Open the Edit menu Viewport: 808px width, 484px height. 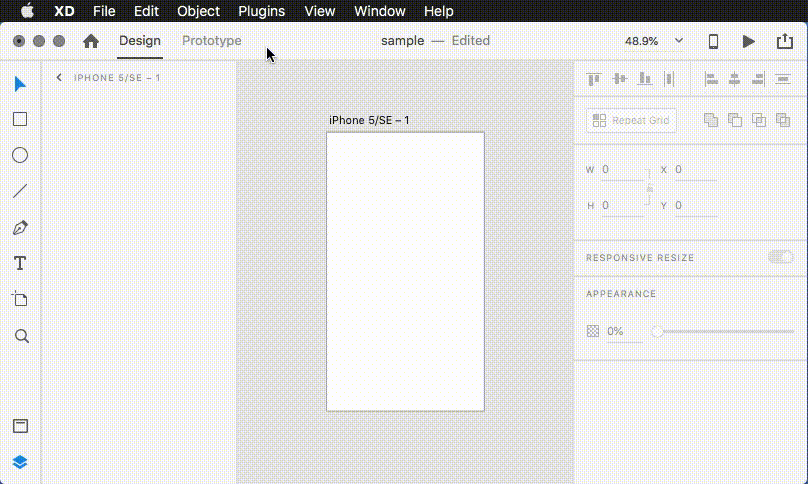tap(146, 11)
